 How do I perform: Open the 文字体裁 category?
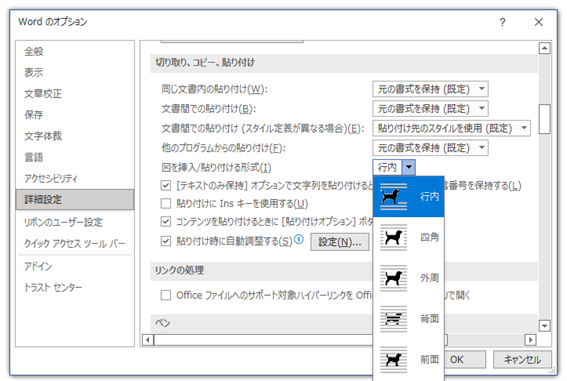[x=75, y=136]
